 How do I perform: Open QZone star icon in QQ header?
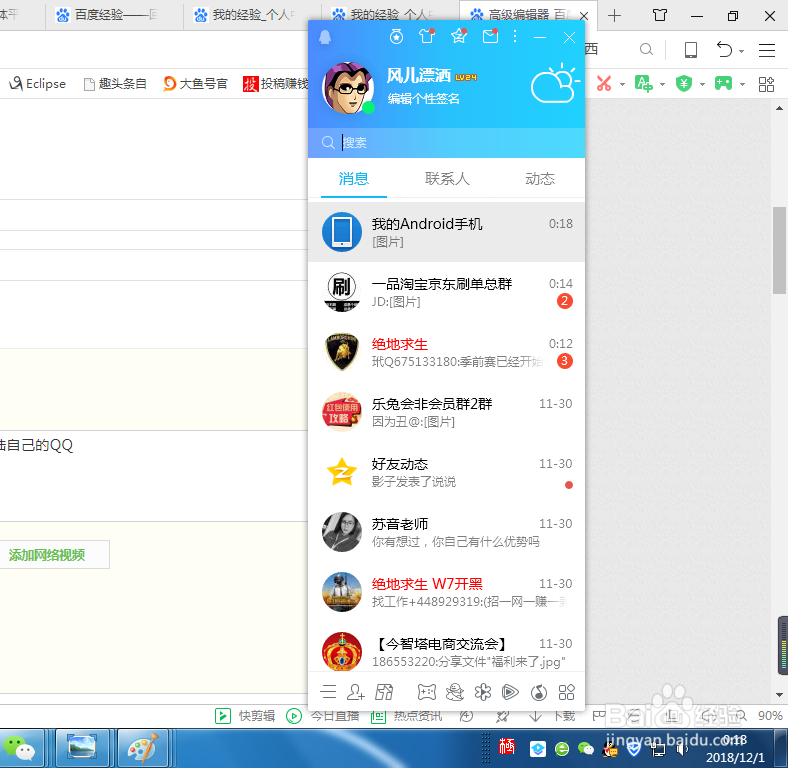(458, 37)
